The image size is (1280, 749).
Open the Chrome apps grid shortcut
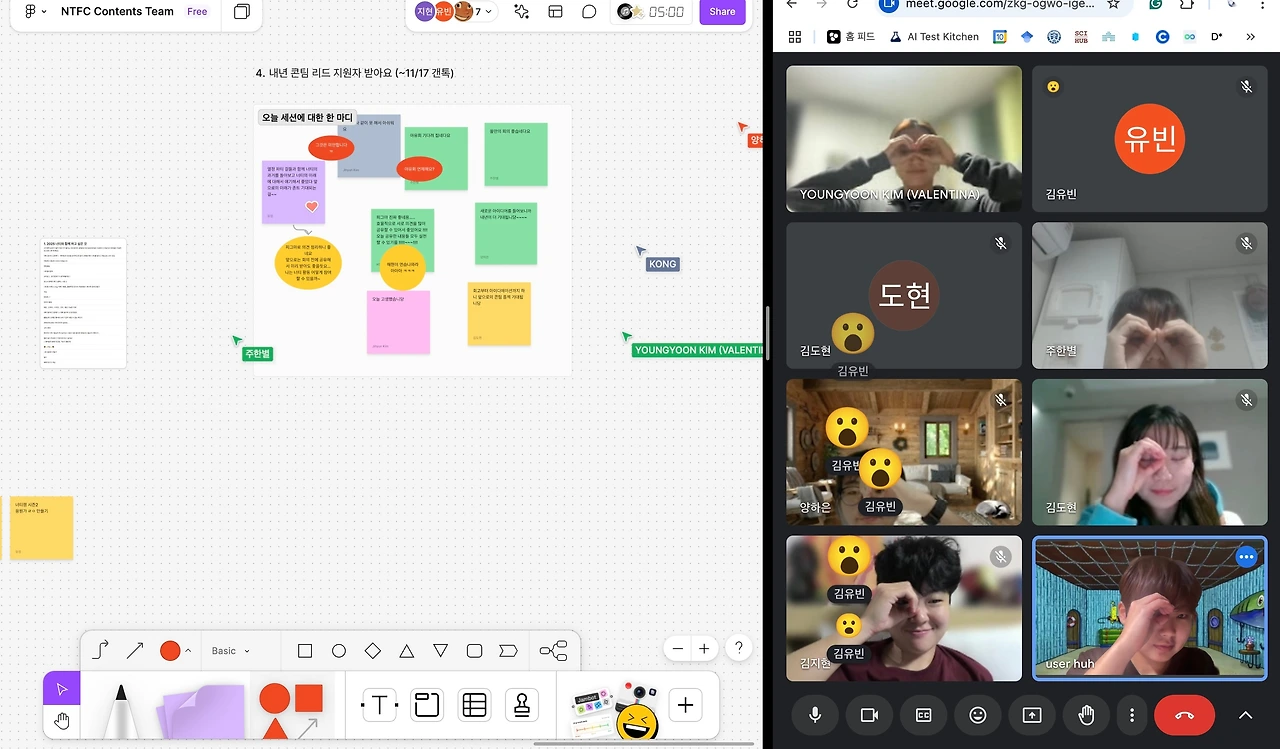pos(795,37)
